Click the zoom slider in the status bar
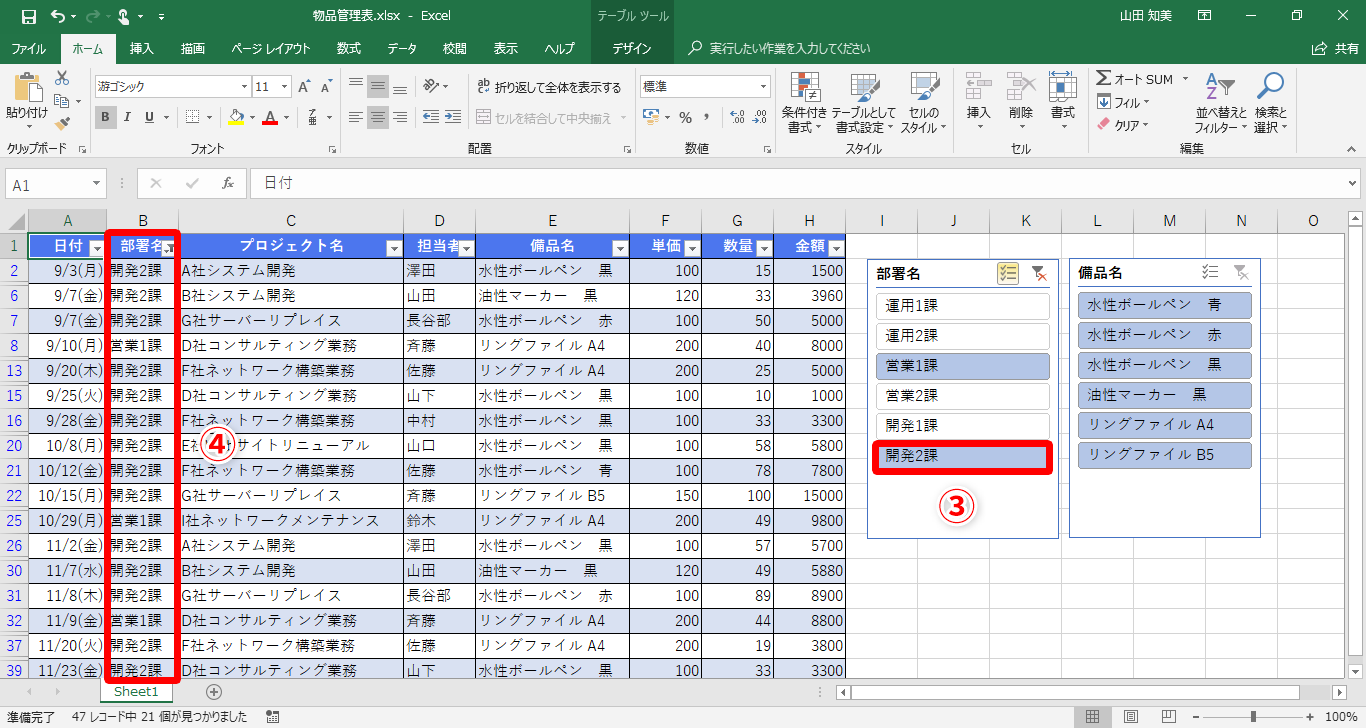Viewport: 1366px width, 728px height. click(1254, 717)
